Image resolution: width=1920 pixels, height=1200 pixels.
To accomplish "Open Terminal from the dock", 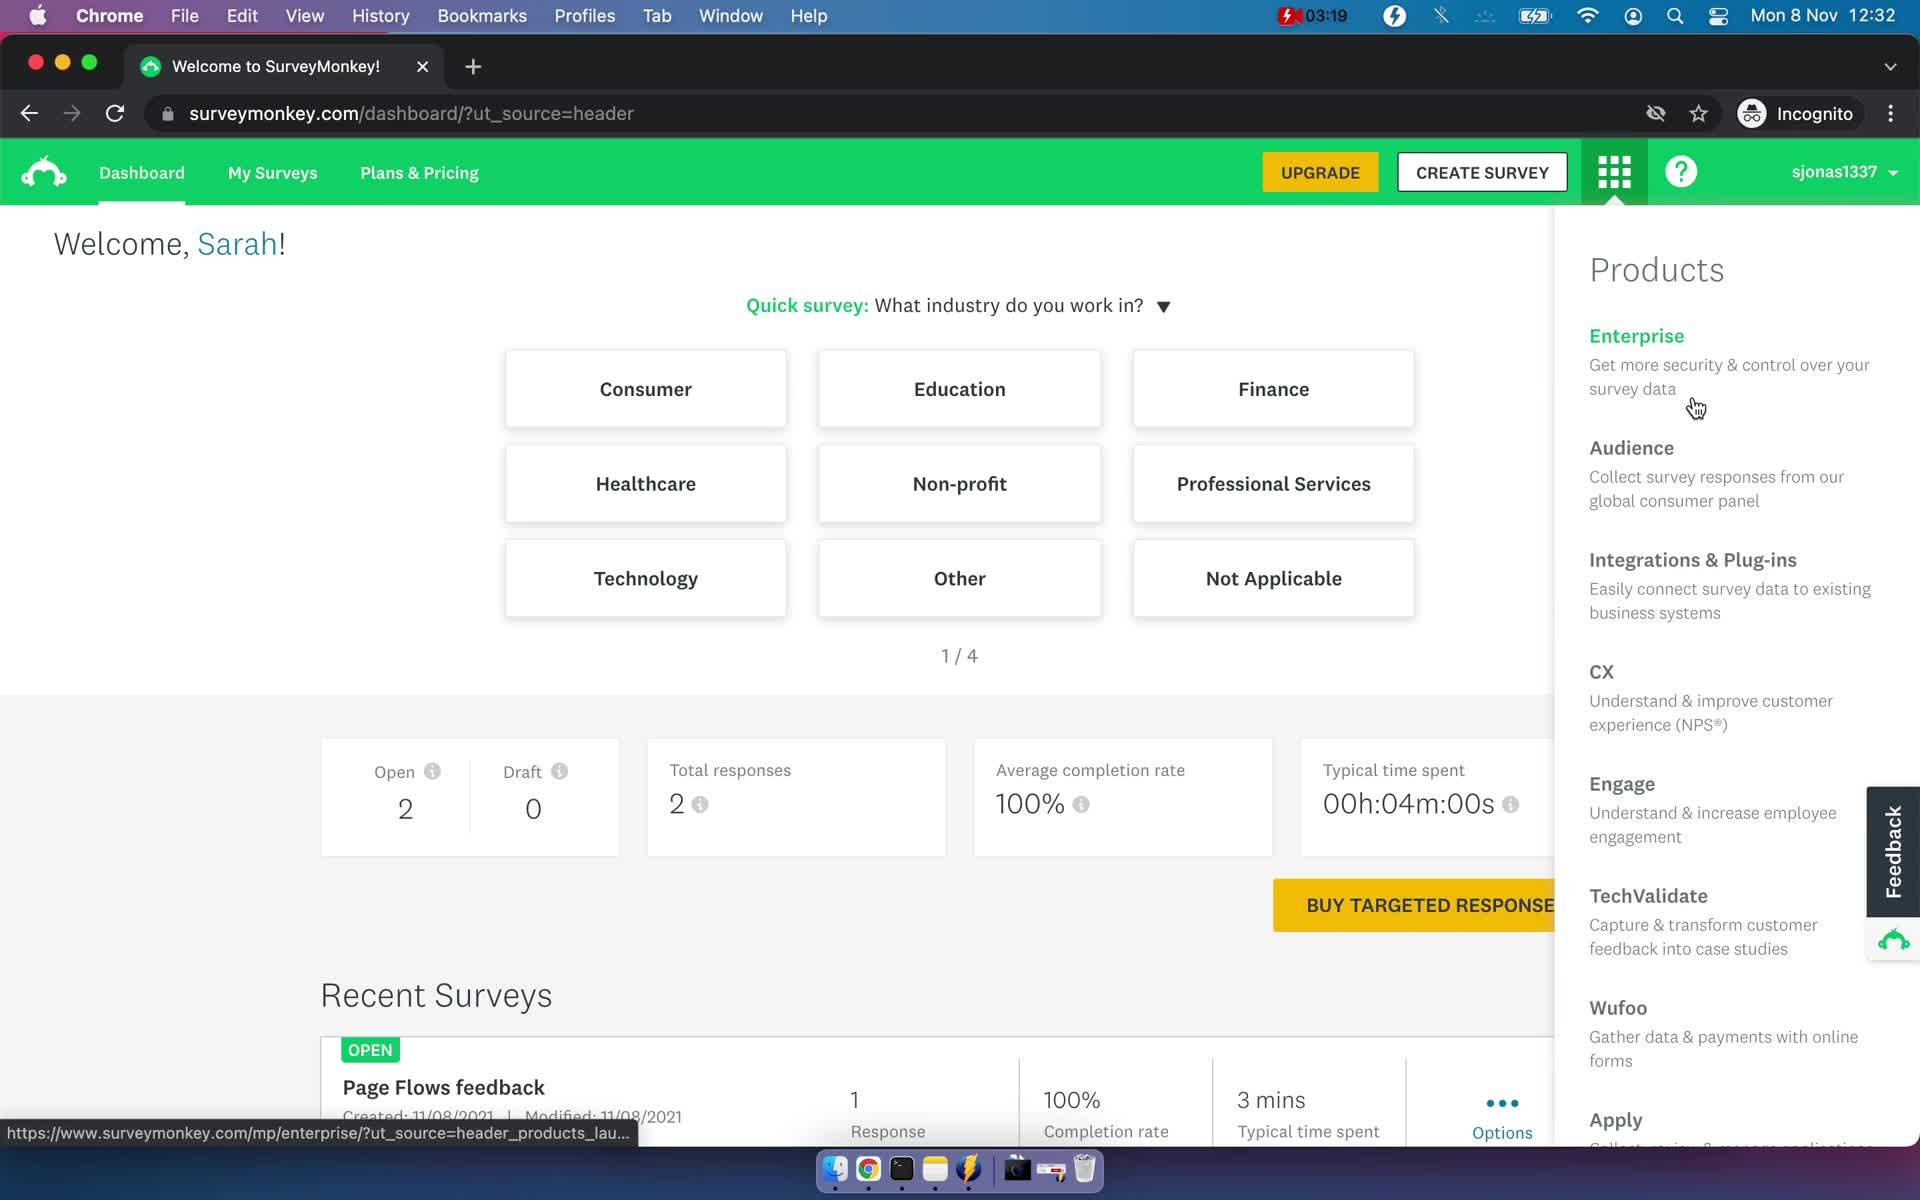I will 902,1169.
